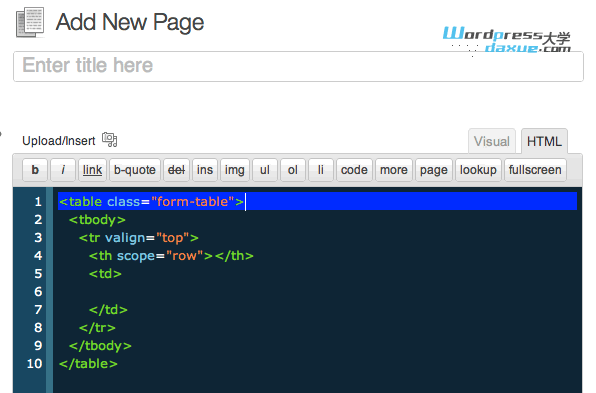Viewport: 596px width, 393px height.
Task: Select the HTML editor tab
Action: click(544, 141)
